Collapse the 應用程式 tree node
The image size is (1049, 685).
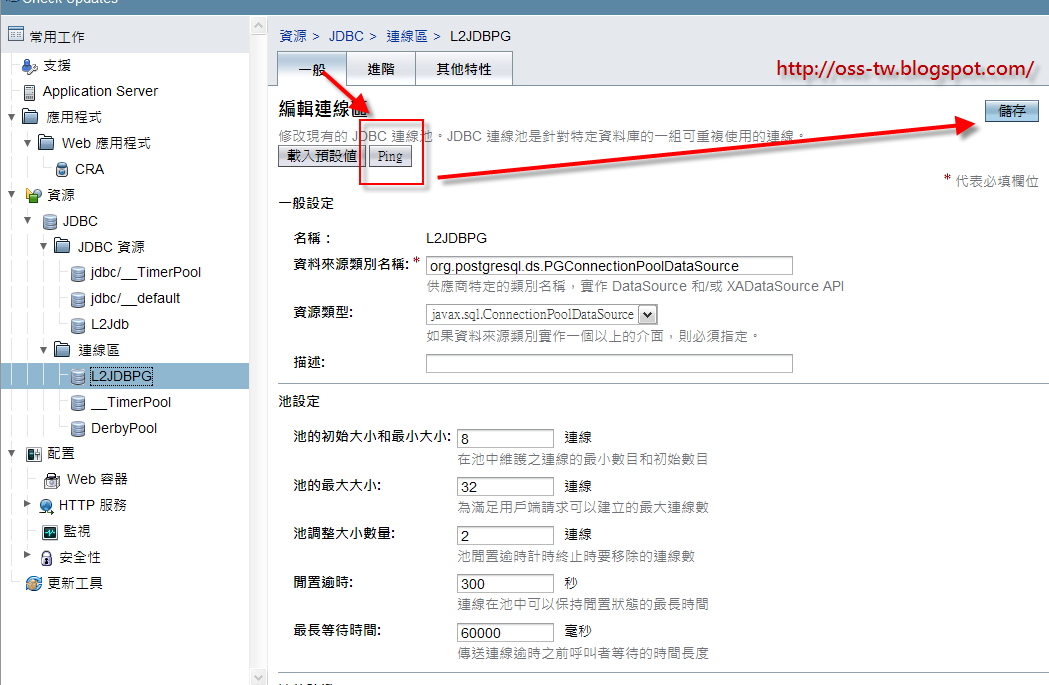(11, 116)
